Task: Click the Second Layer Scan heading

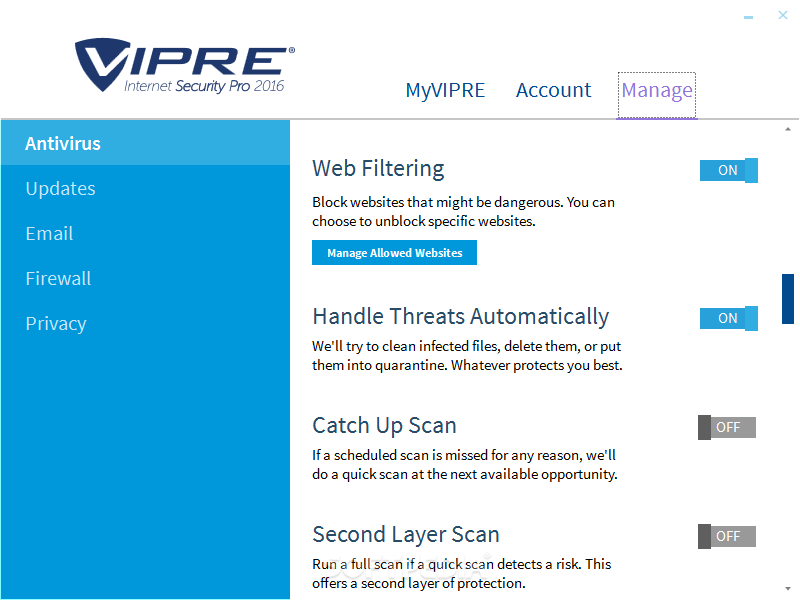Action: click(x=406, y=535)
